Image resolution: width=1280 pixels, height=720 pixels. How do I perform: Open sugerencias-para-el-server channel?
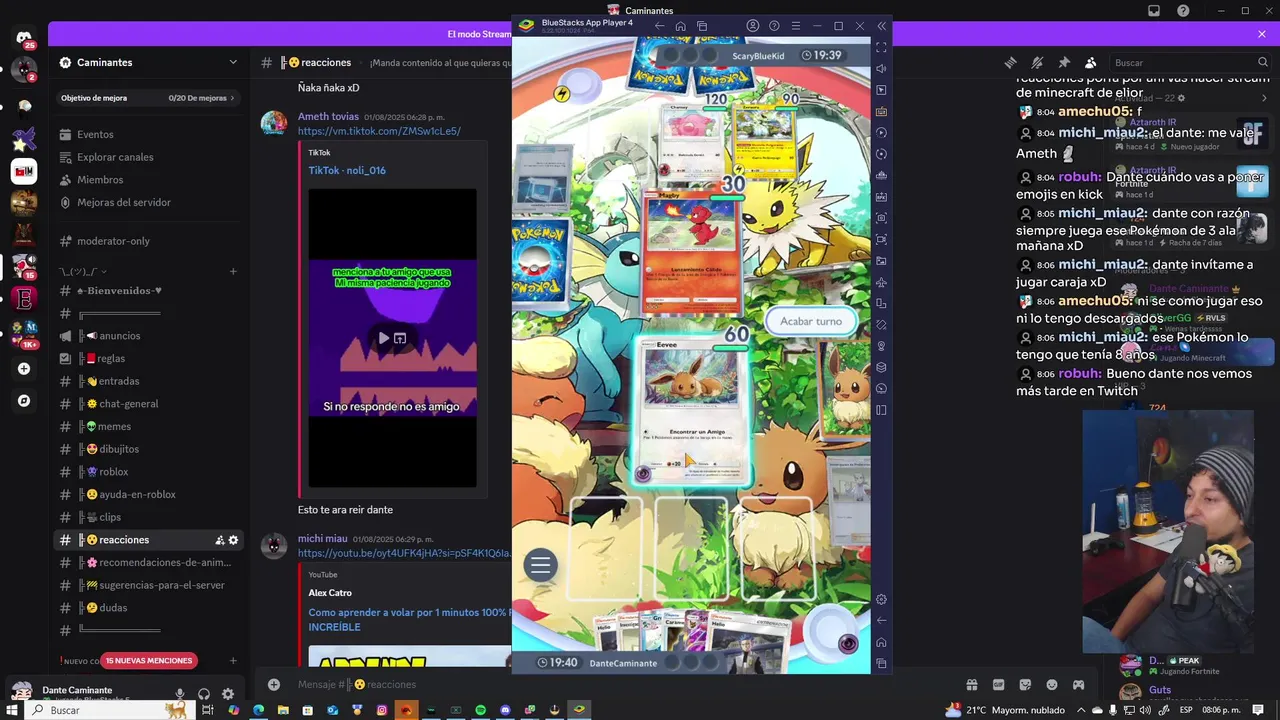pyautogui.click(x=148, y=585)
